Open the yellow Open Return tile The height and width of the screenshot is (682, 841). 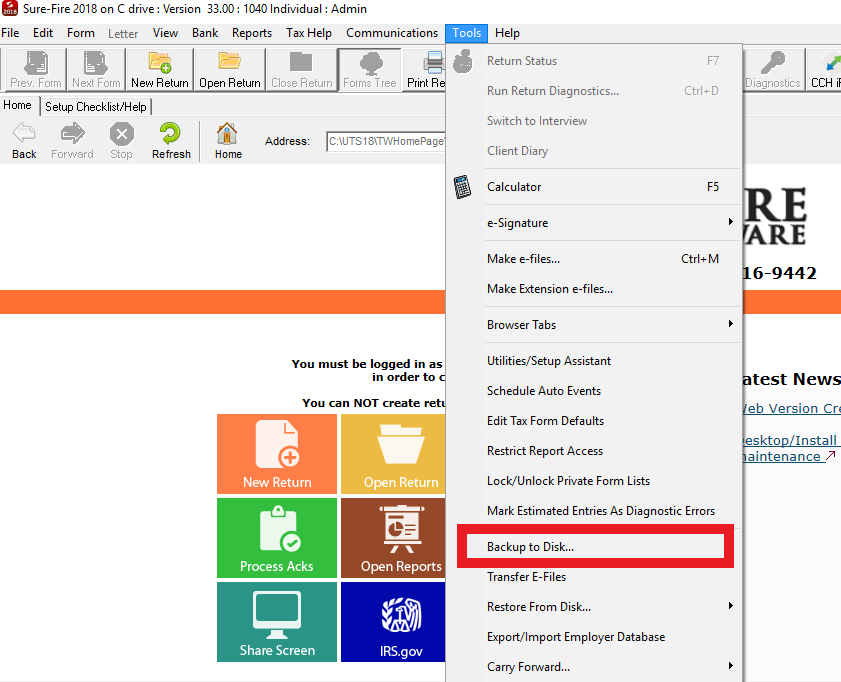(x=393, y=454)
